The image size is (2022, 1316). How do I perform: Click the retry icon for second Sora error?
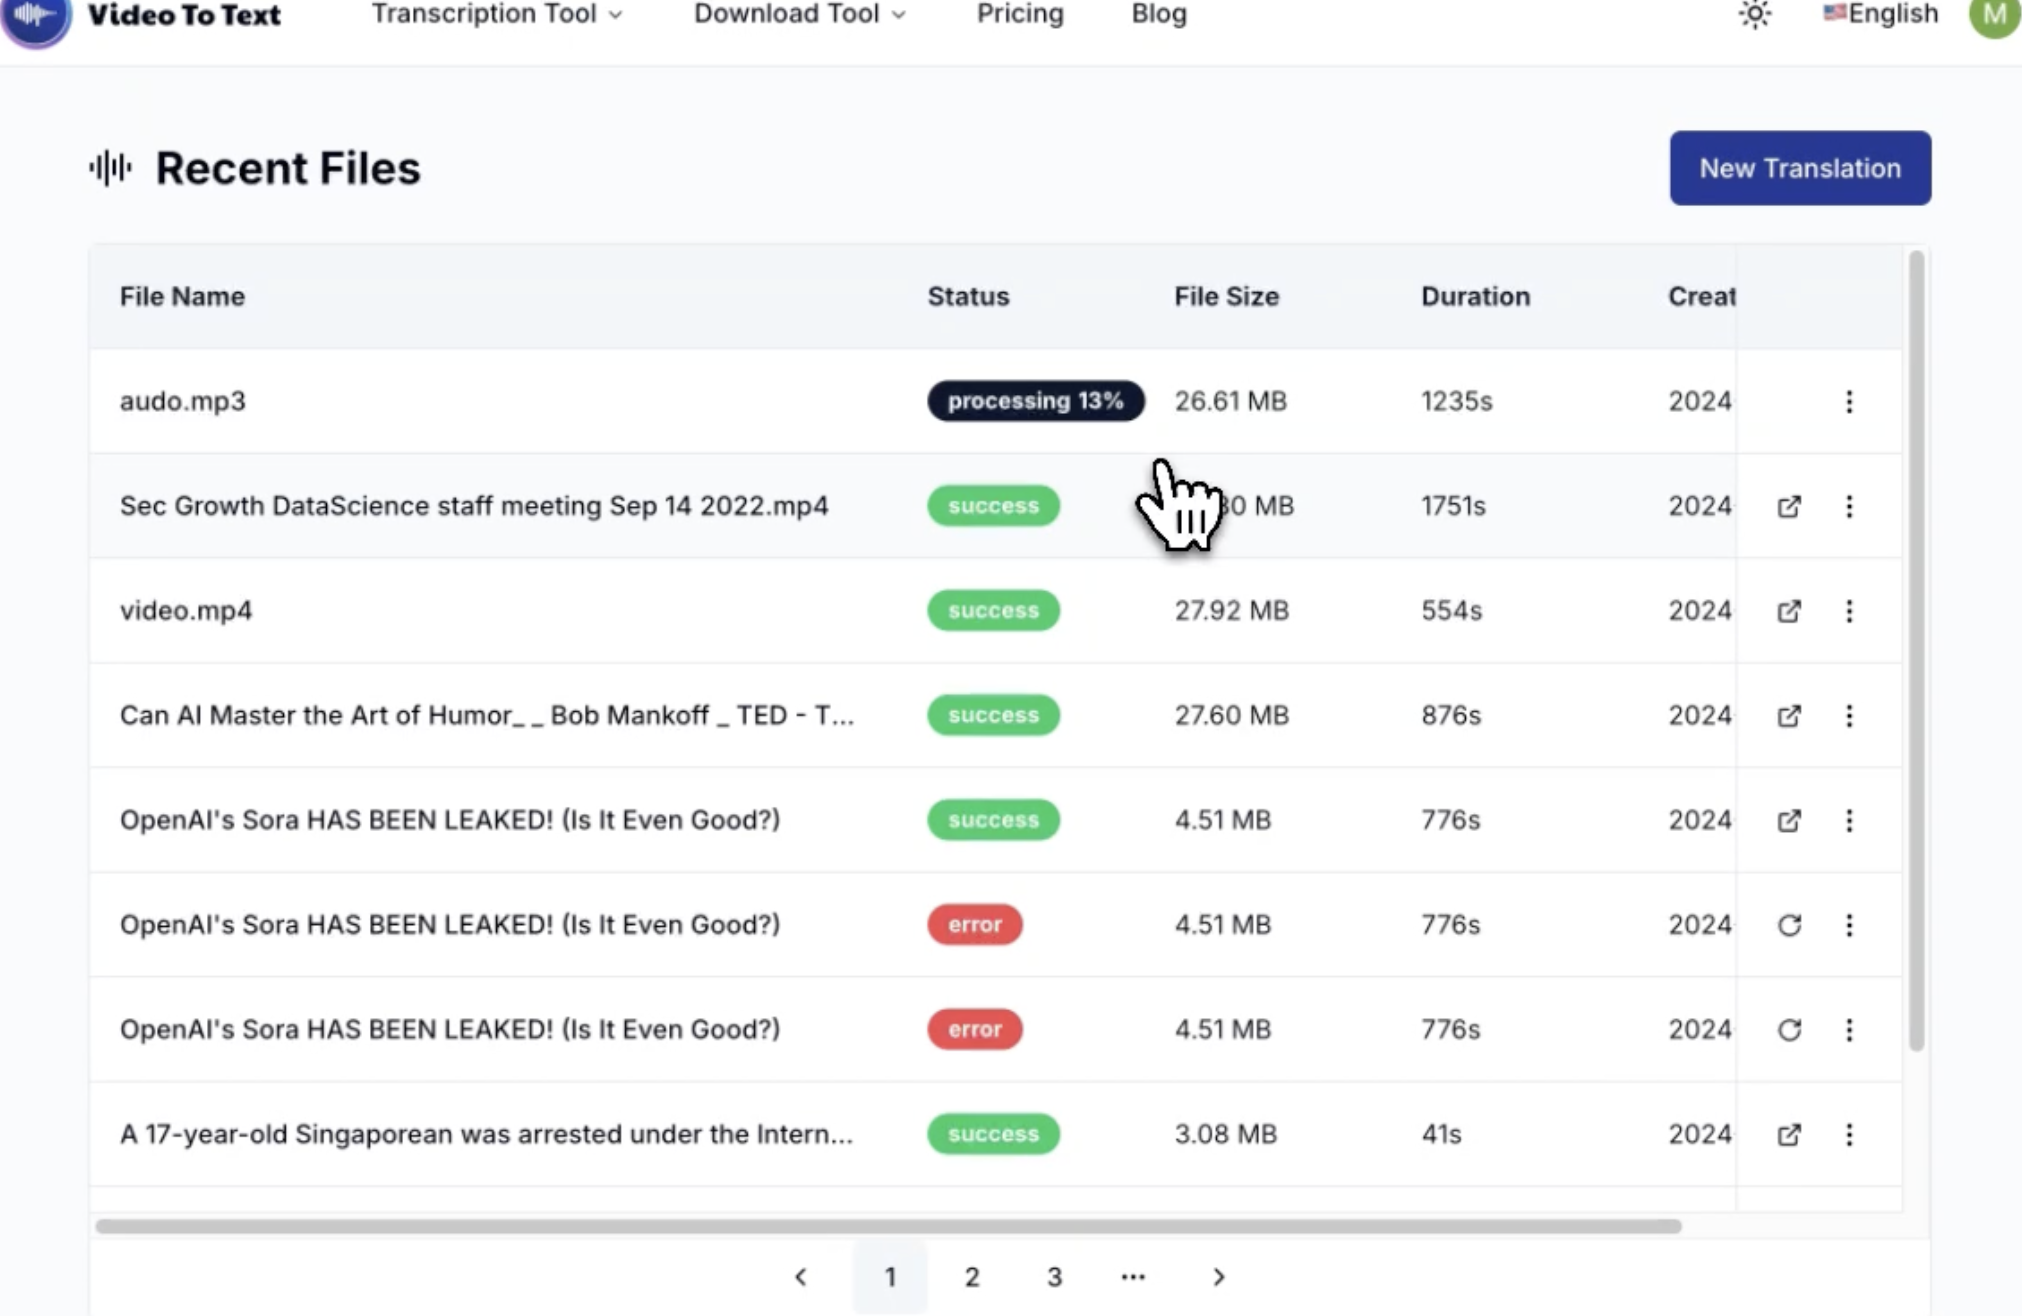[x=1788, y=1027]
